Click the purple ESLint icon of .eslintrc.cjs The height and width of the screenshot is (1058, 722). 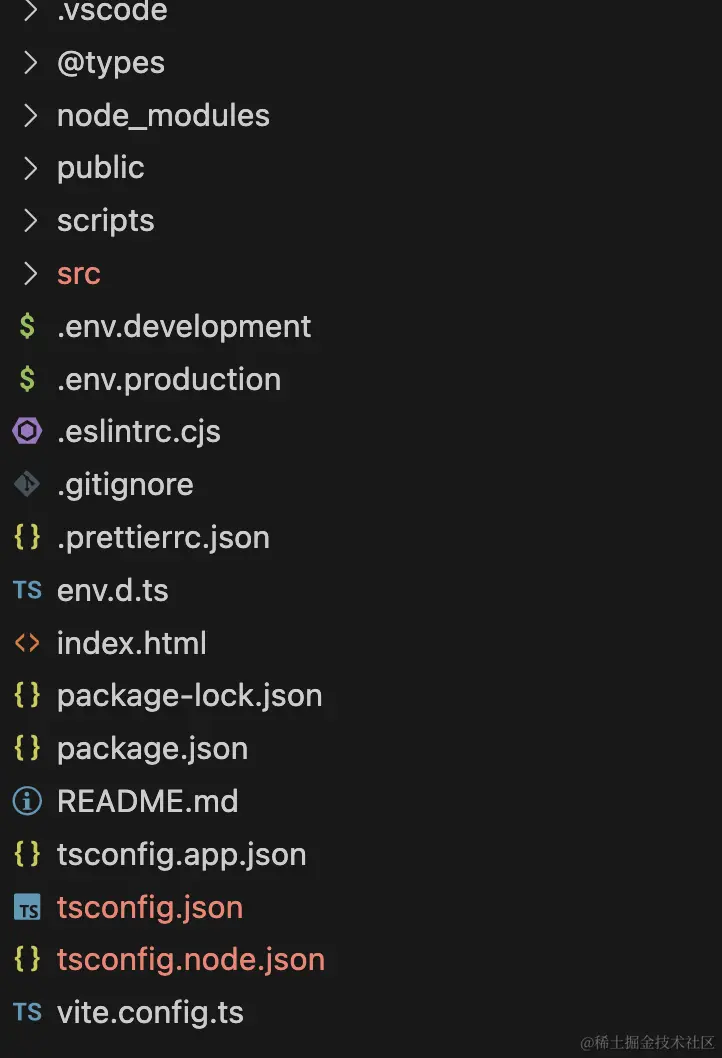[x=27, y=431]
